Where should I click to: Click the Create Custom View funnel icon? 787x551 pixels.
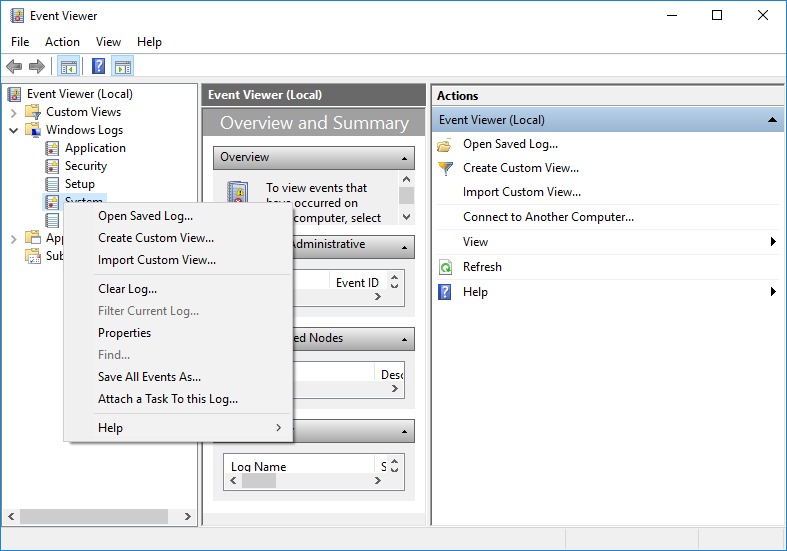pos(446,168)
